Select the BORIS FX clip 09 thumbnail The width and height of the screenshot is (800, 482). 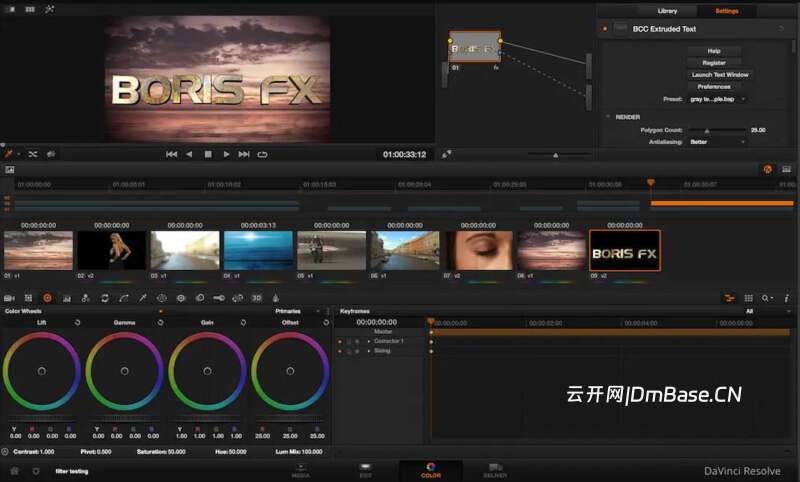point(624,250)
